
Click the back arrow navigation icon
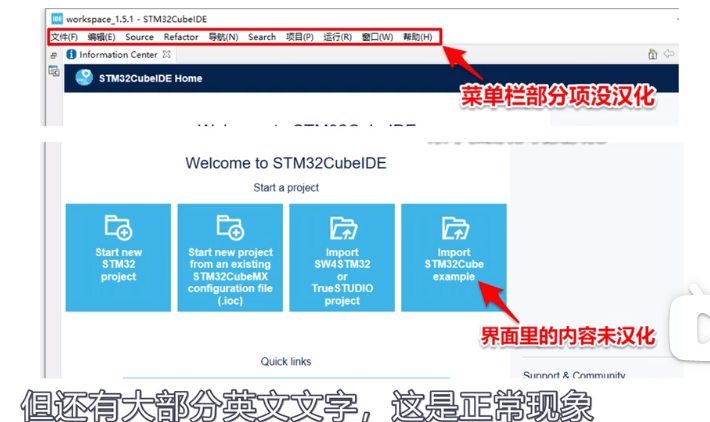point(669,54)
